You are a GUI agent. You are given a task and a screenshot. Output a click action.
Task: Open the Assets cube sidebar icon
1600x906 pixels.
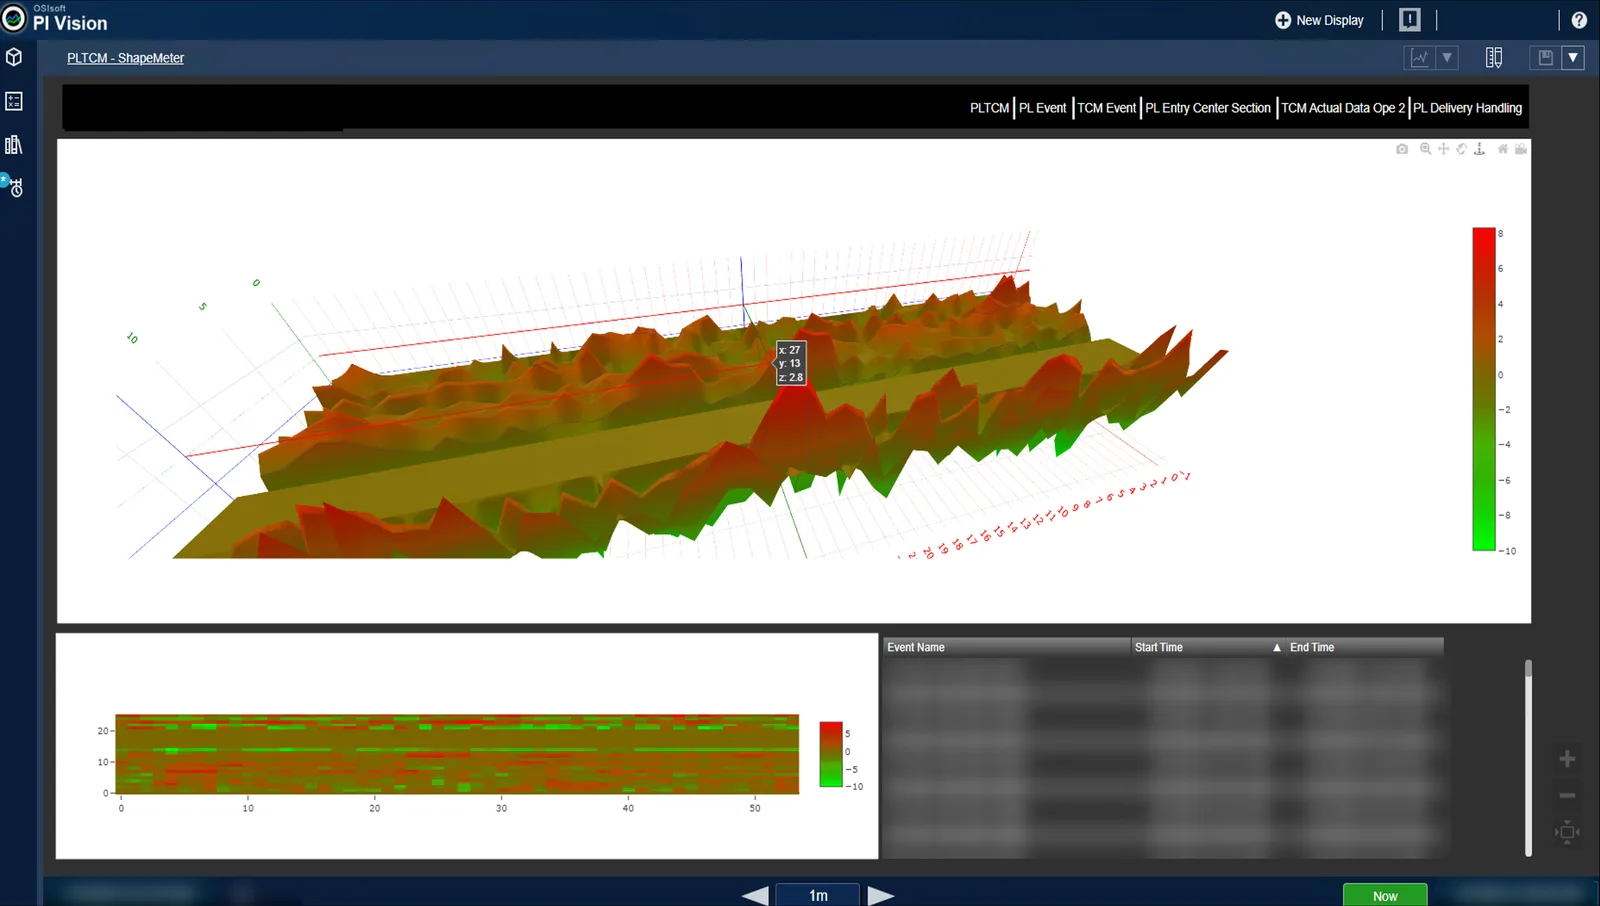(14, 57)
